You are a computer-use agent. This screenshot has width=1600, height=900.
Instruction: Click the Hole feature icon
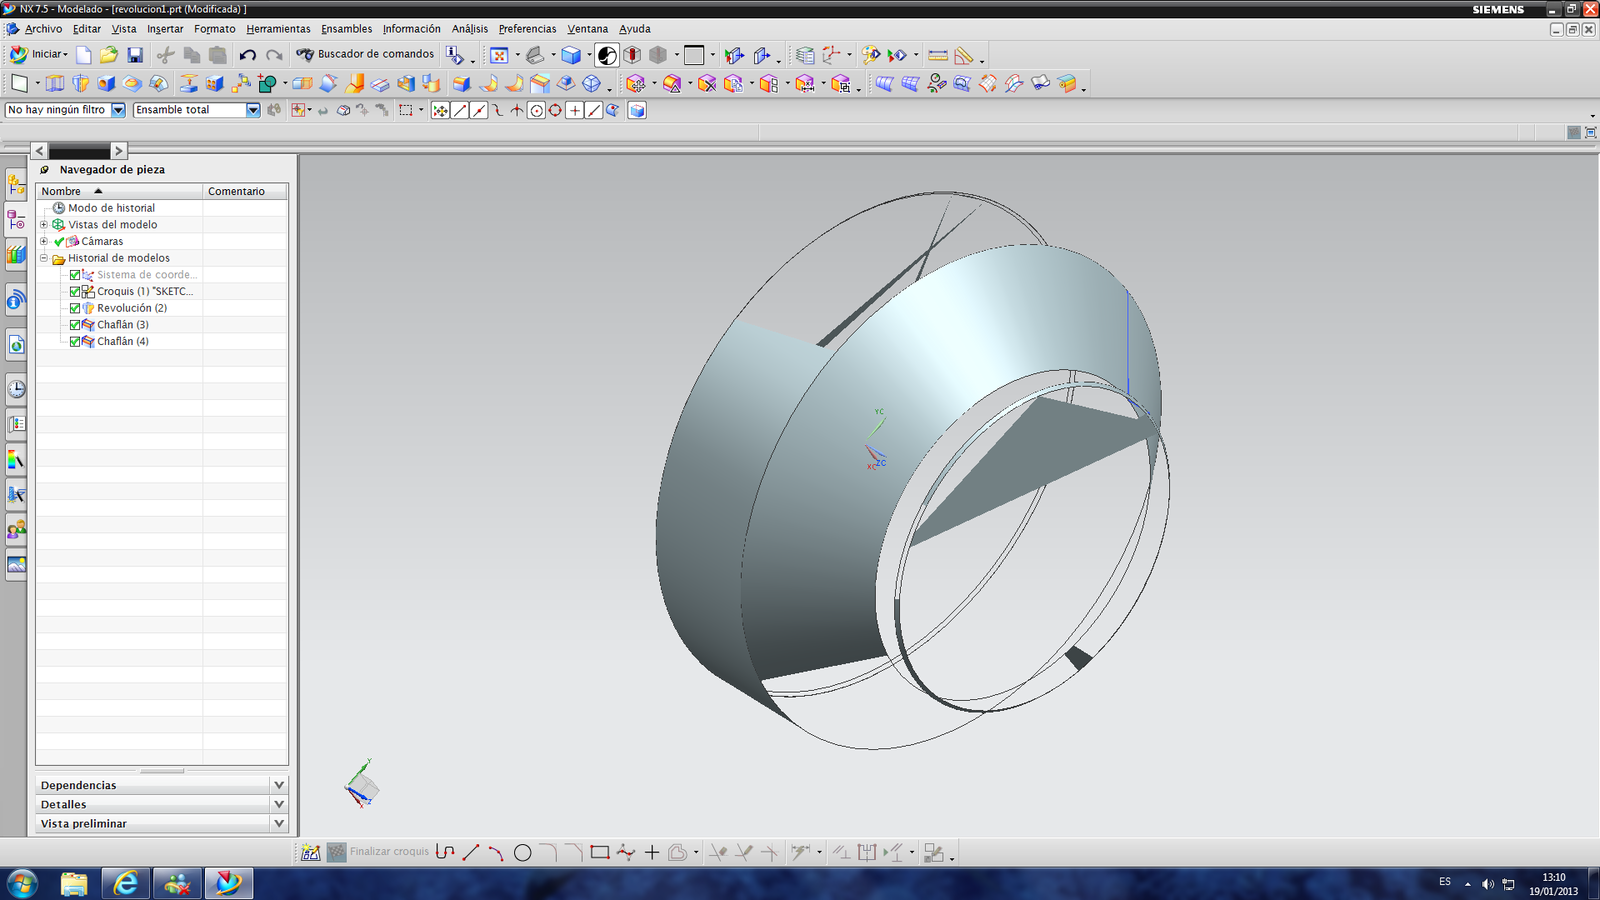click(106, 84)
